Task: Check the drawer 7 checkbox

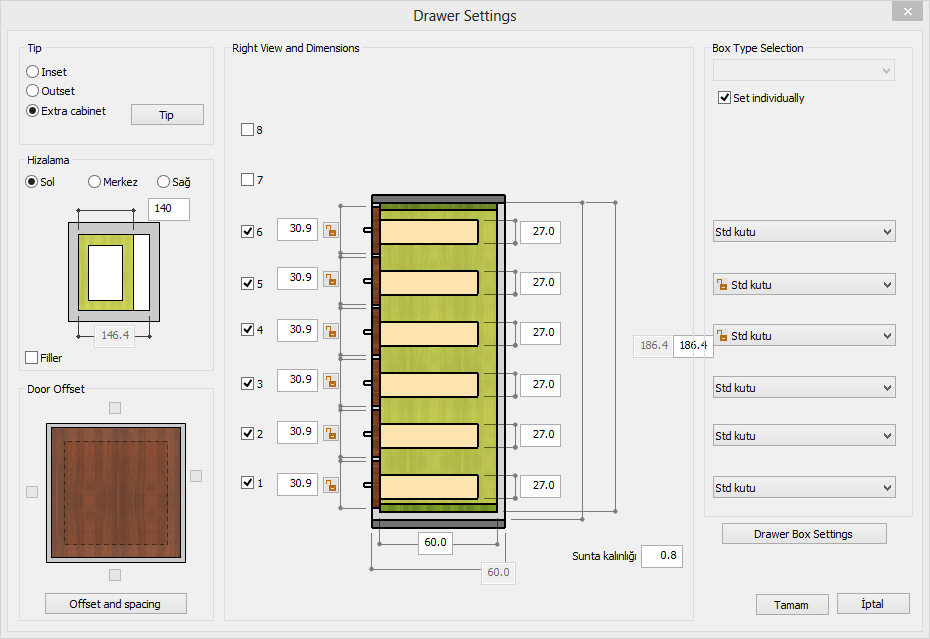Action: click(247, 180)
